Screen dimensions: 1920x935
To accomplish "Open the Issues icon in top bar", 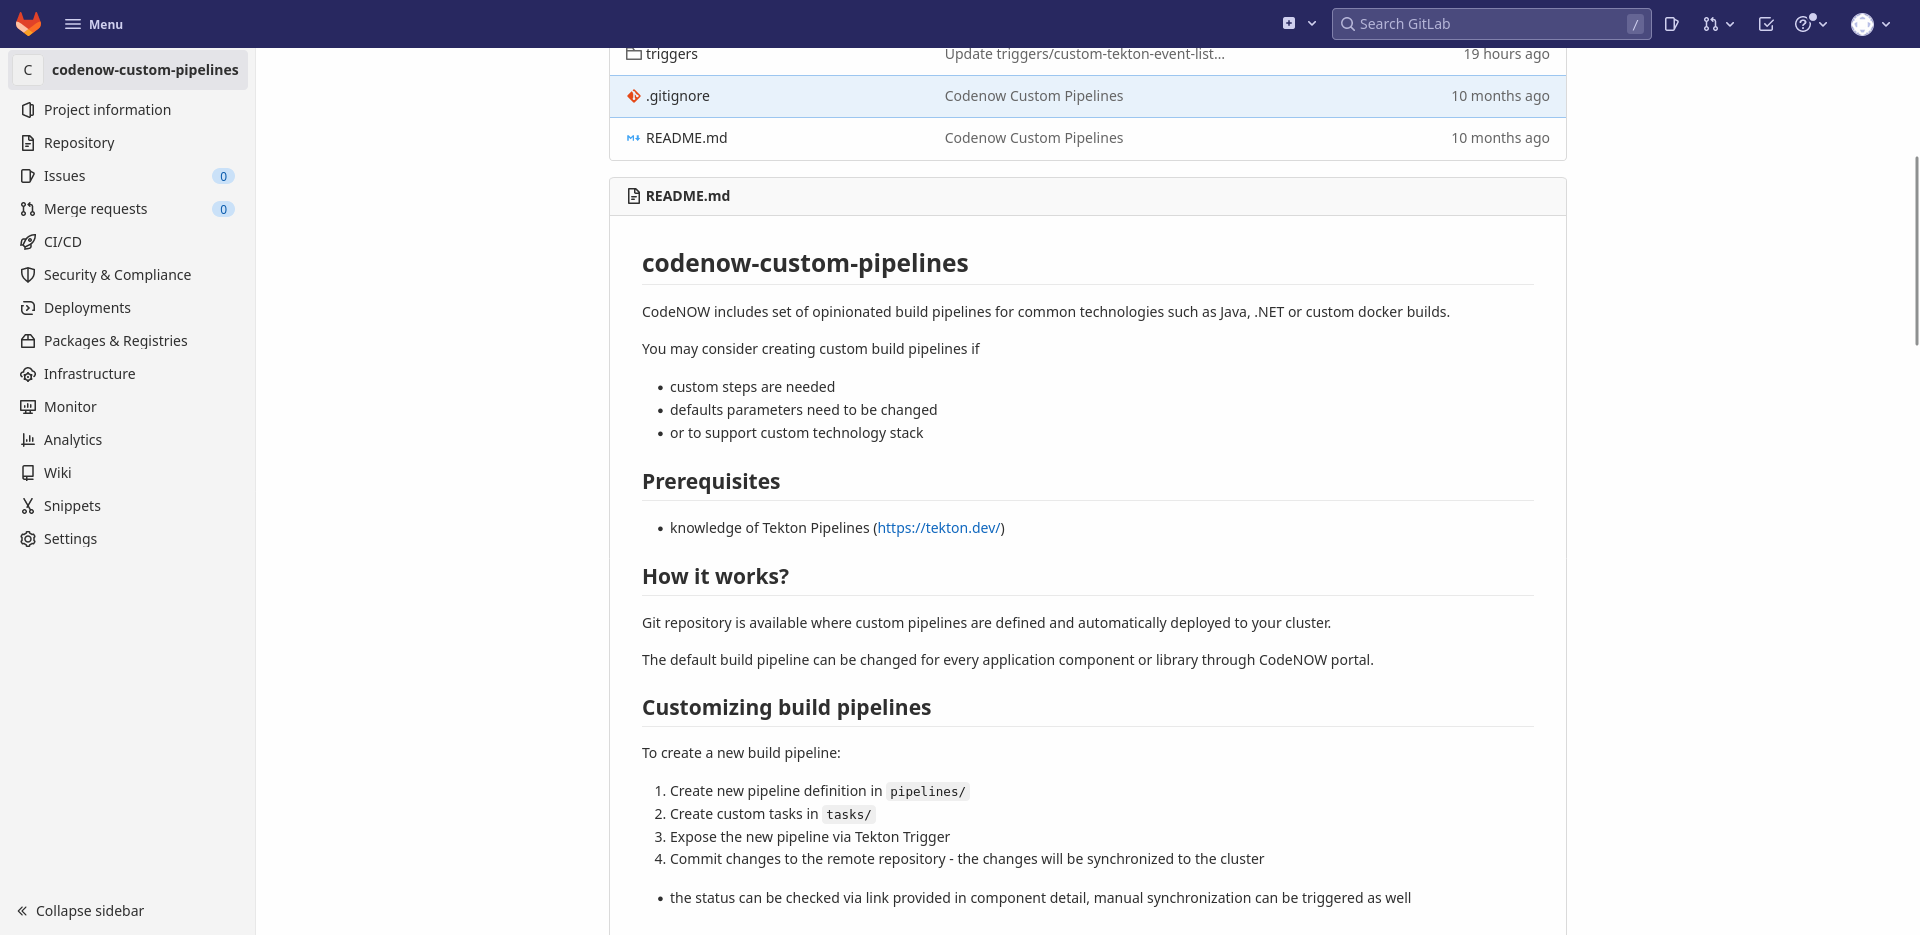I will coord(1671,24).
